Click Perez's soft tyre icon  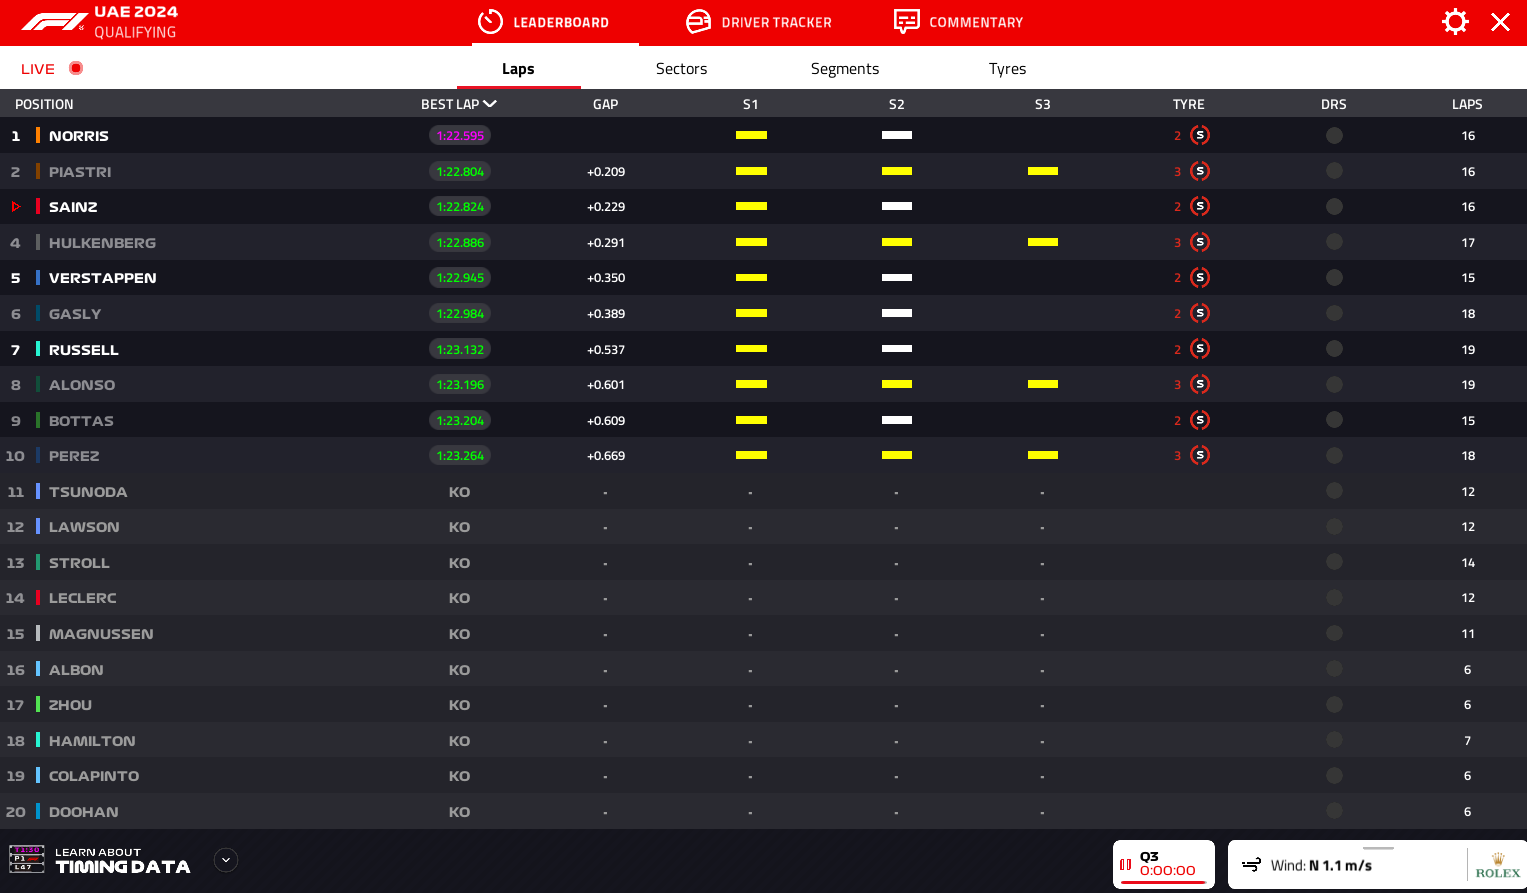click(1200, 455)
